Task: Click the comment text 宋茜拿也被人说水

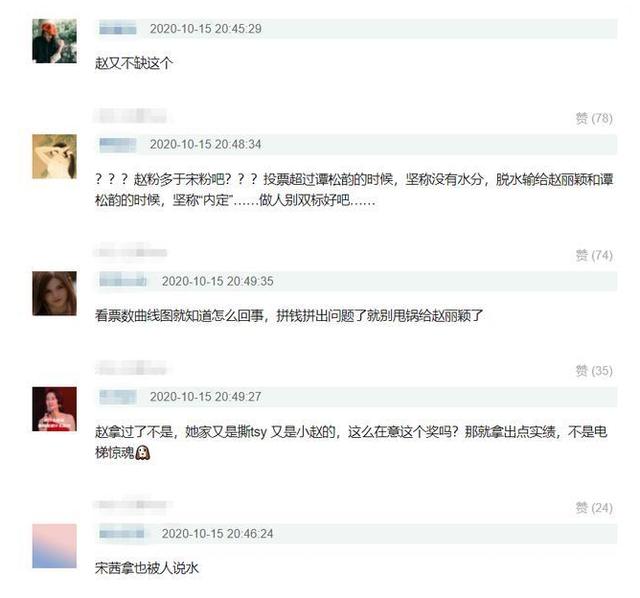Action: coord(147,568)
